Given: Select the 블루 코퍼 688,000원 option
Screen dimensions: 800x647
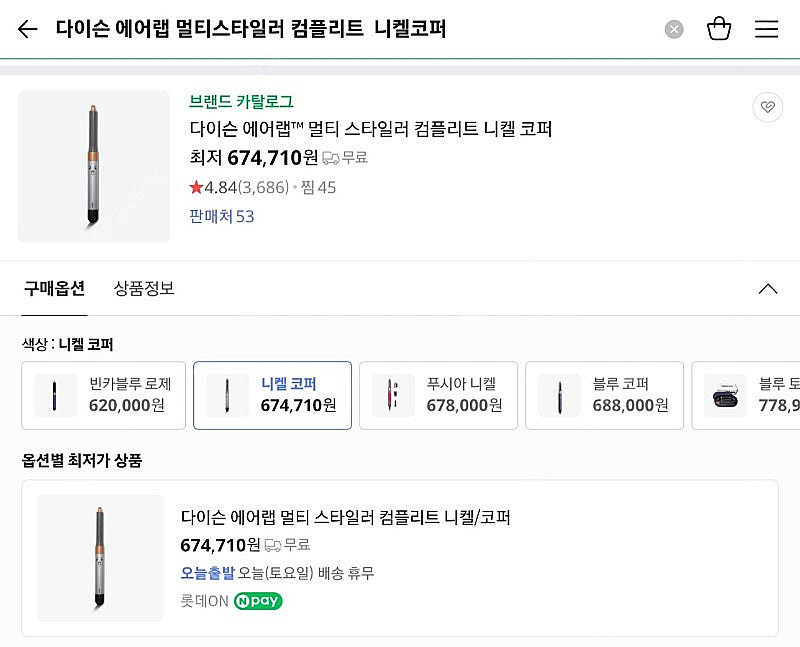Looking at the screenshot, I should coord(605,395).
